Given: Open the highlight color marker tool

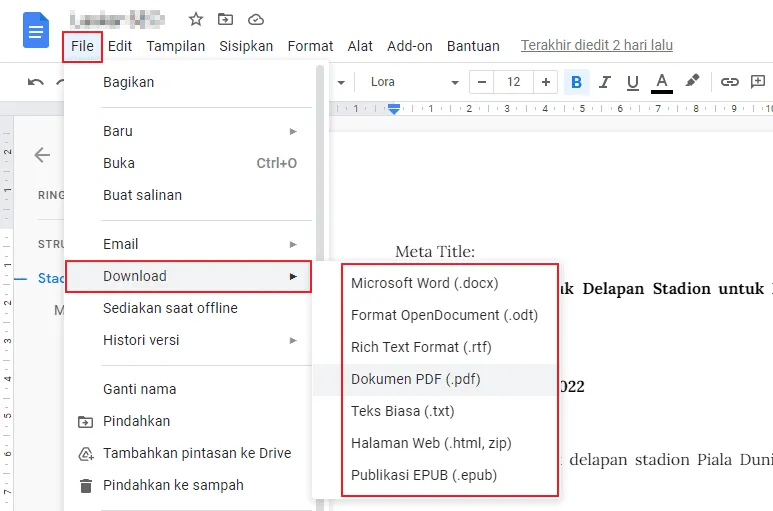Looking at the screenshot, I should (x=692, y=81).
